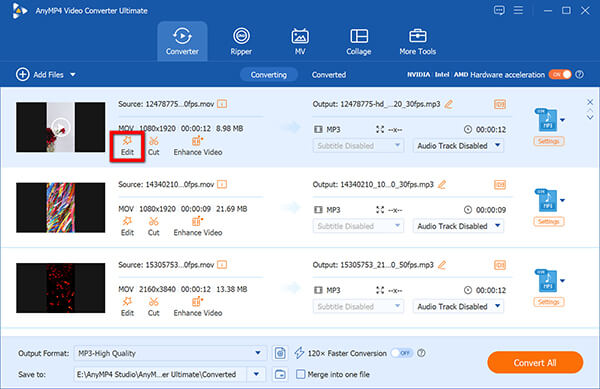
Task: Switch to the Collage tab
Action: [x=359, y=41]
